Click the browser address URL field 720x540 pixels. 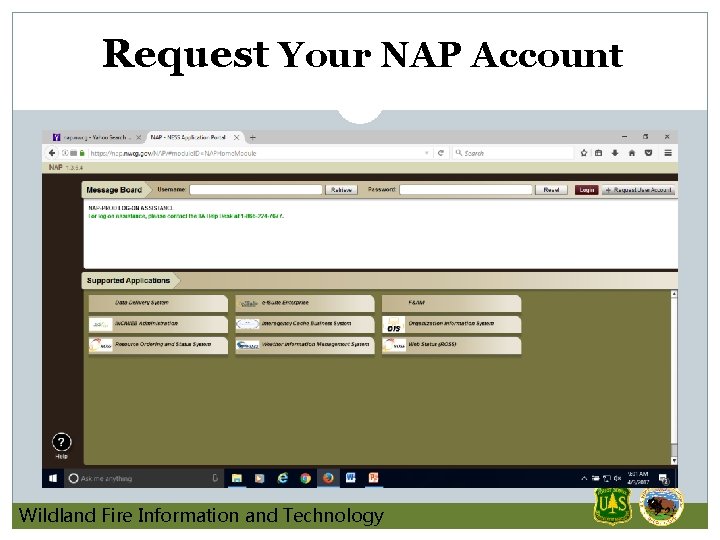point(255,153)
